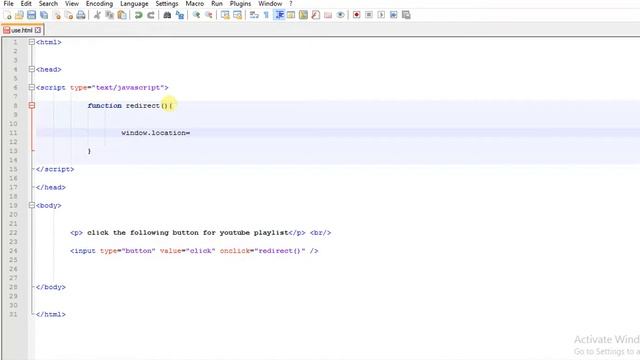The width and height of the screenshot is (640, 360).
Task: Click the Copy toolbar icon
Action: (x=109, y=15)
